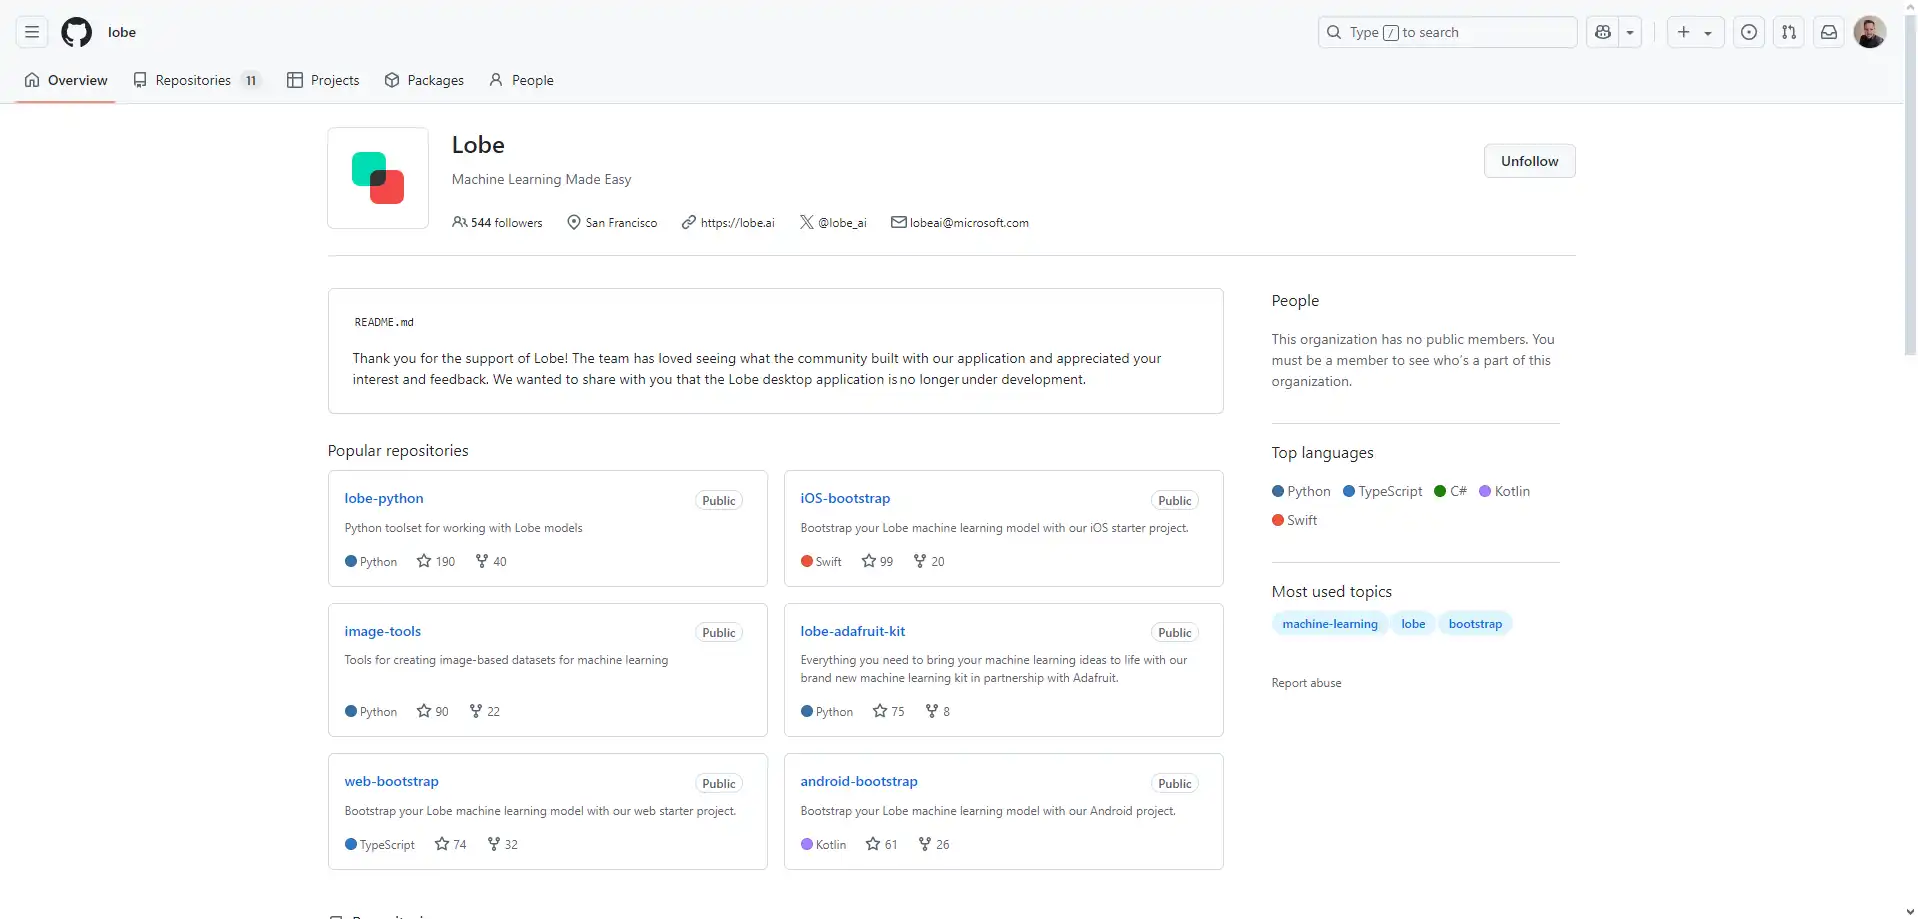
Task: Open the Issues icon in header
Action: [1749, 32]
